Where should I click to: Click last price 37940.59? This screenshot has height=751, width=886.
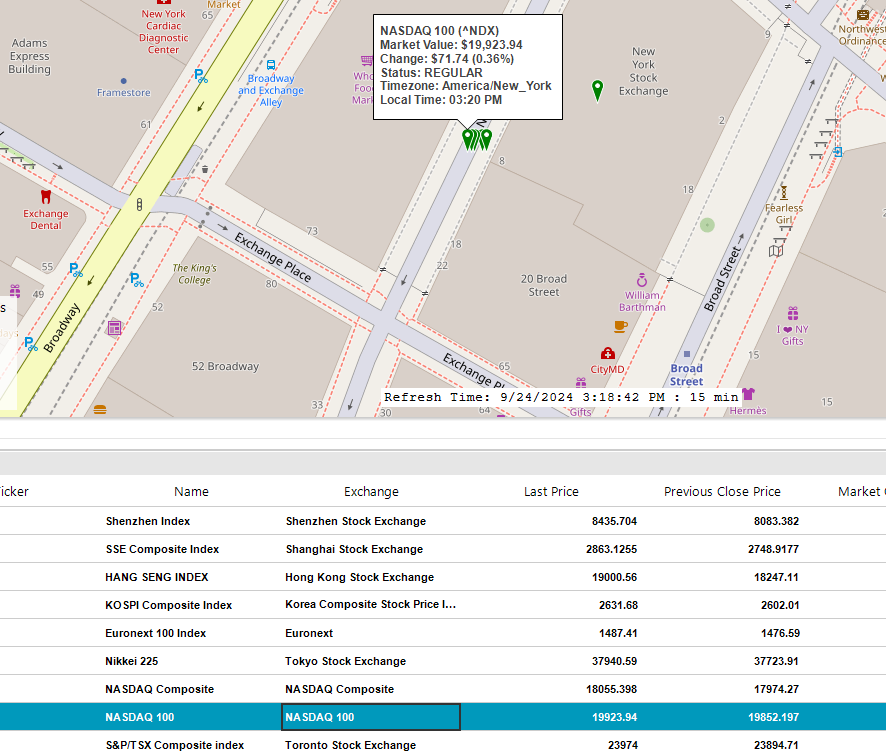click(x=614, y=661)
